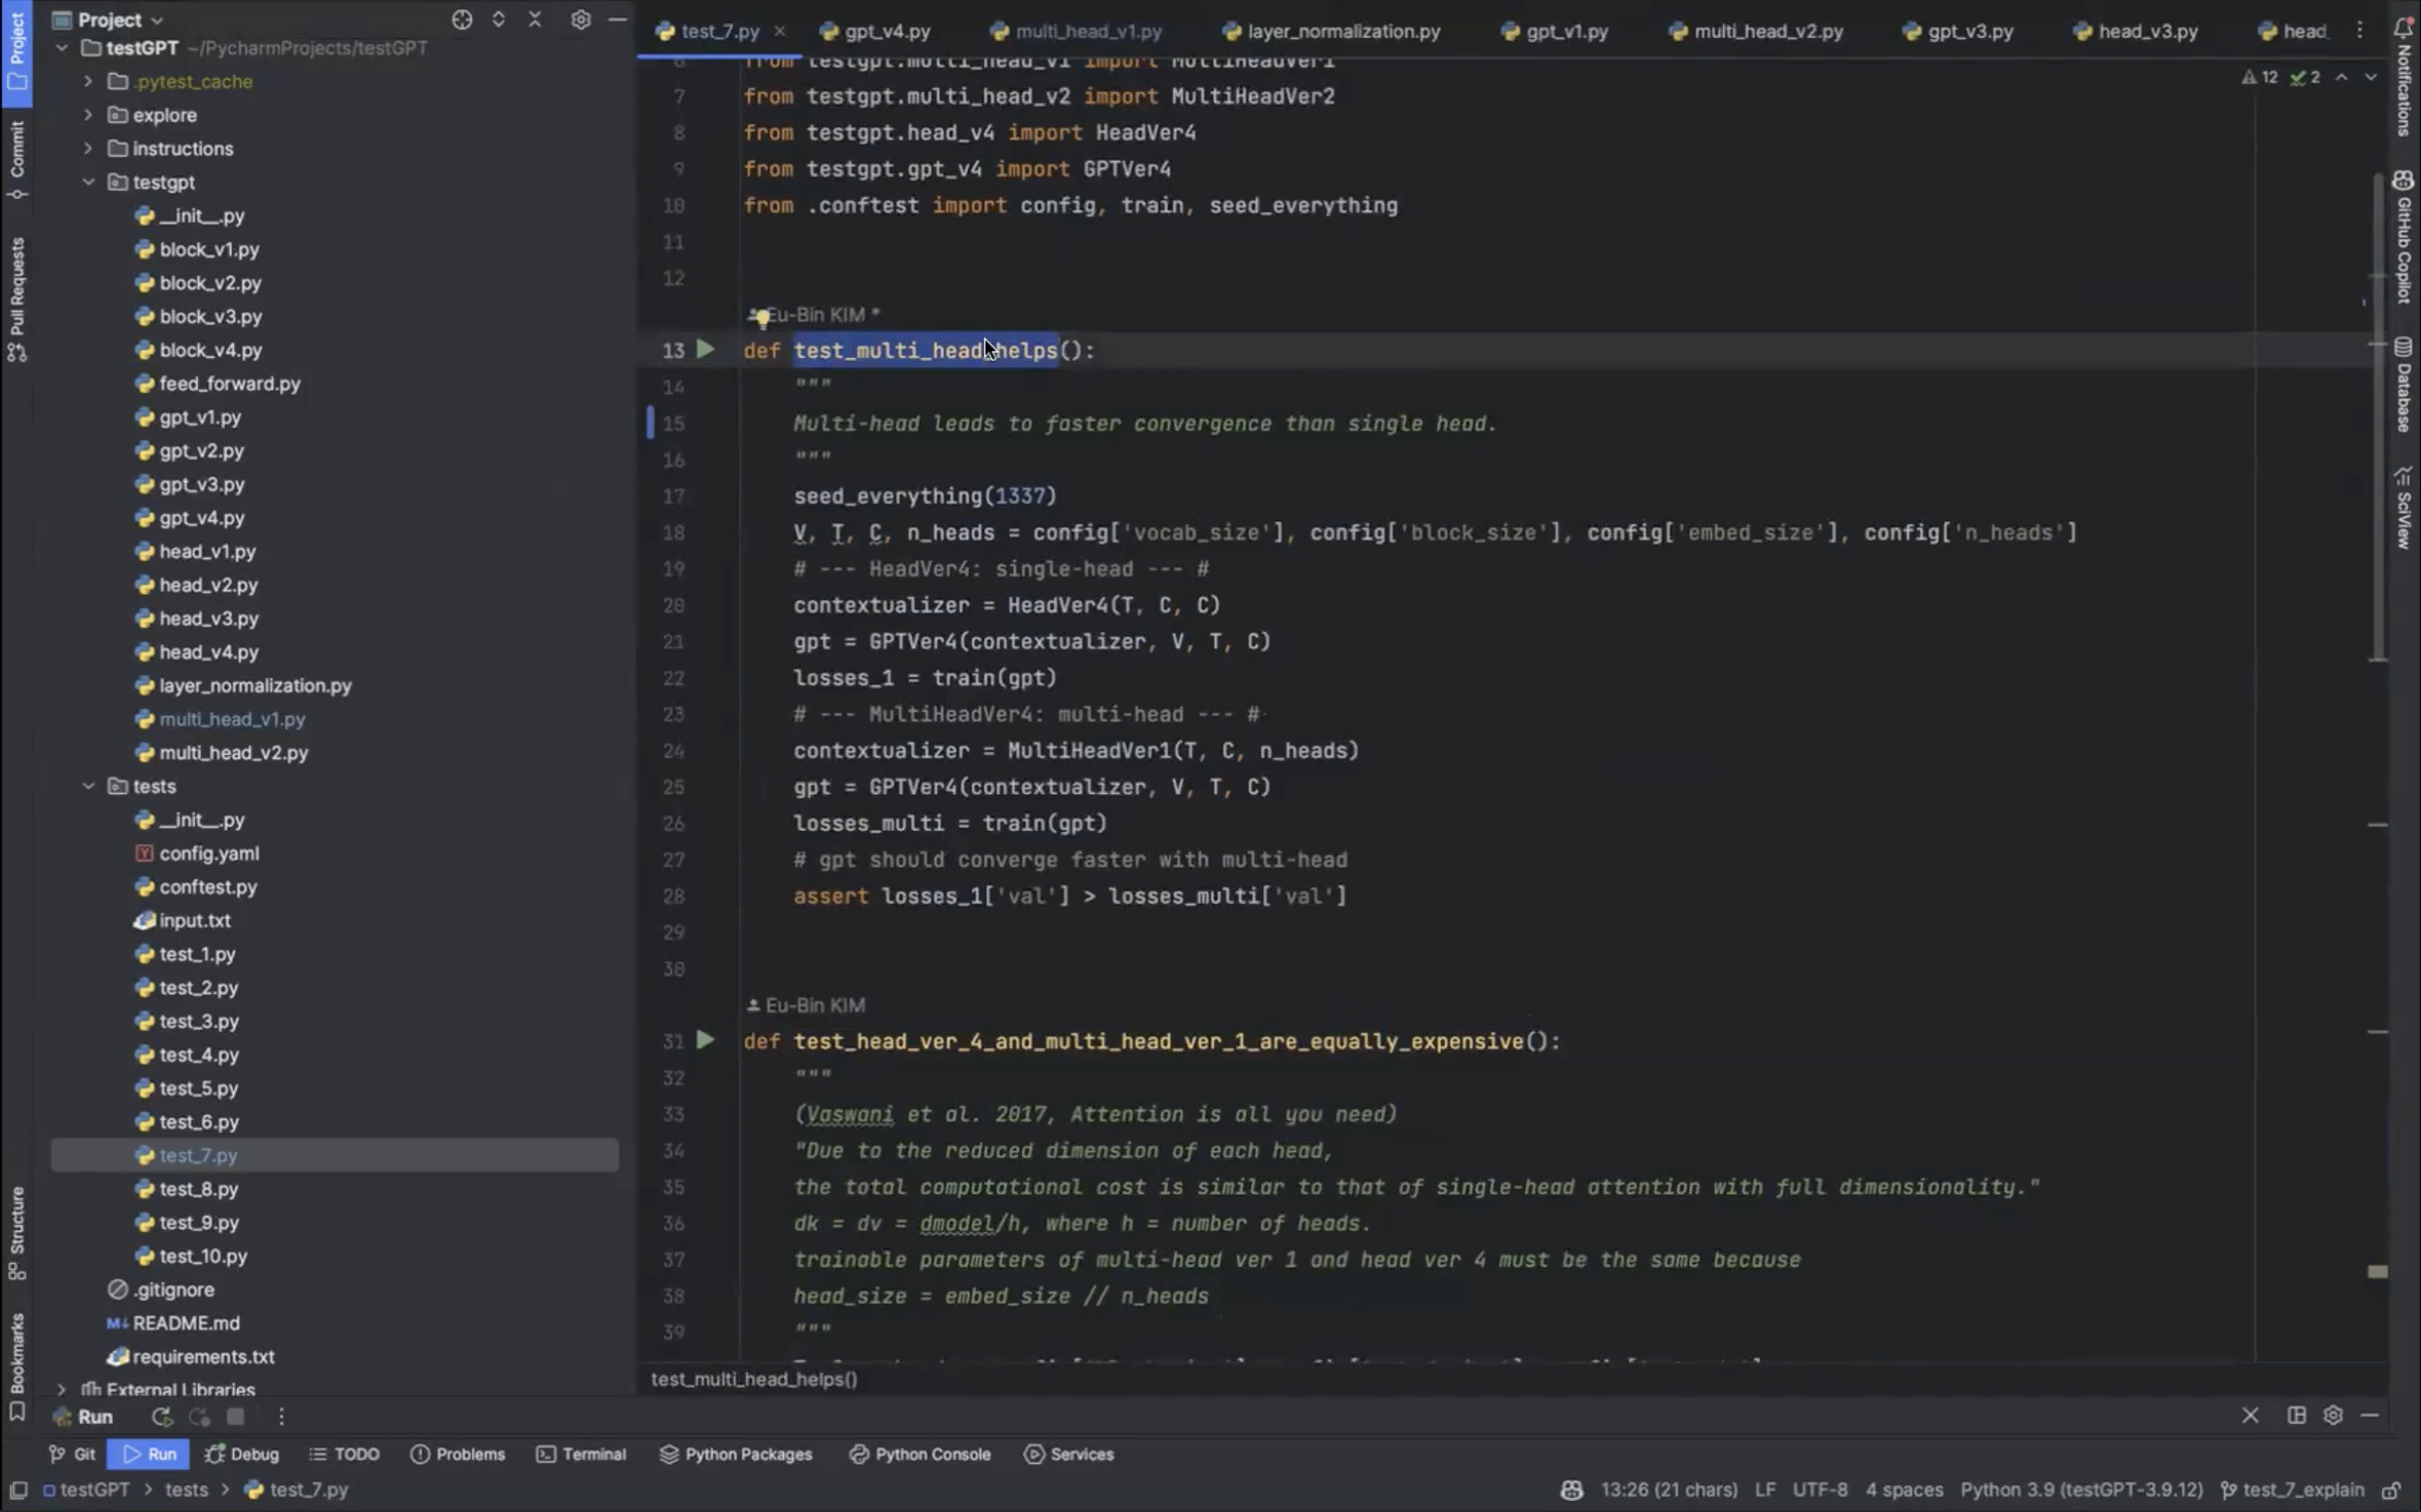Click the 12 warnings inspection indicator
The width and height of the screenshot is (2421, 1512).
click(2260, 77)
